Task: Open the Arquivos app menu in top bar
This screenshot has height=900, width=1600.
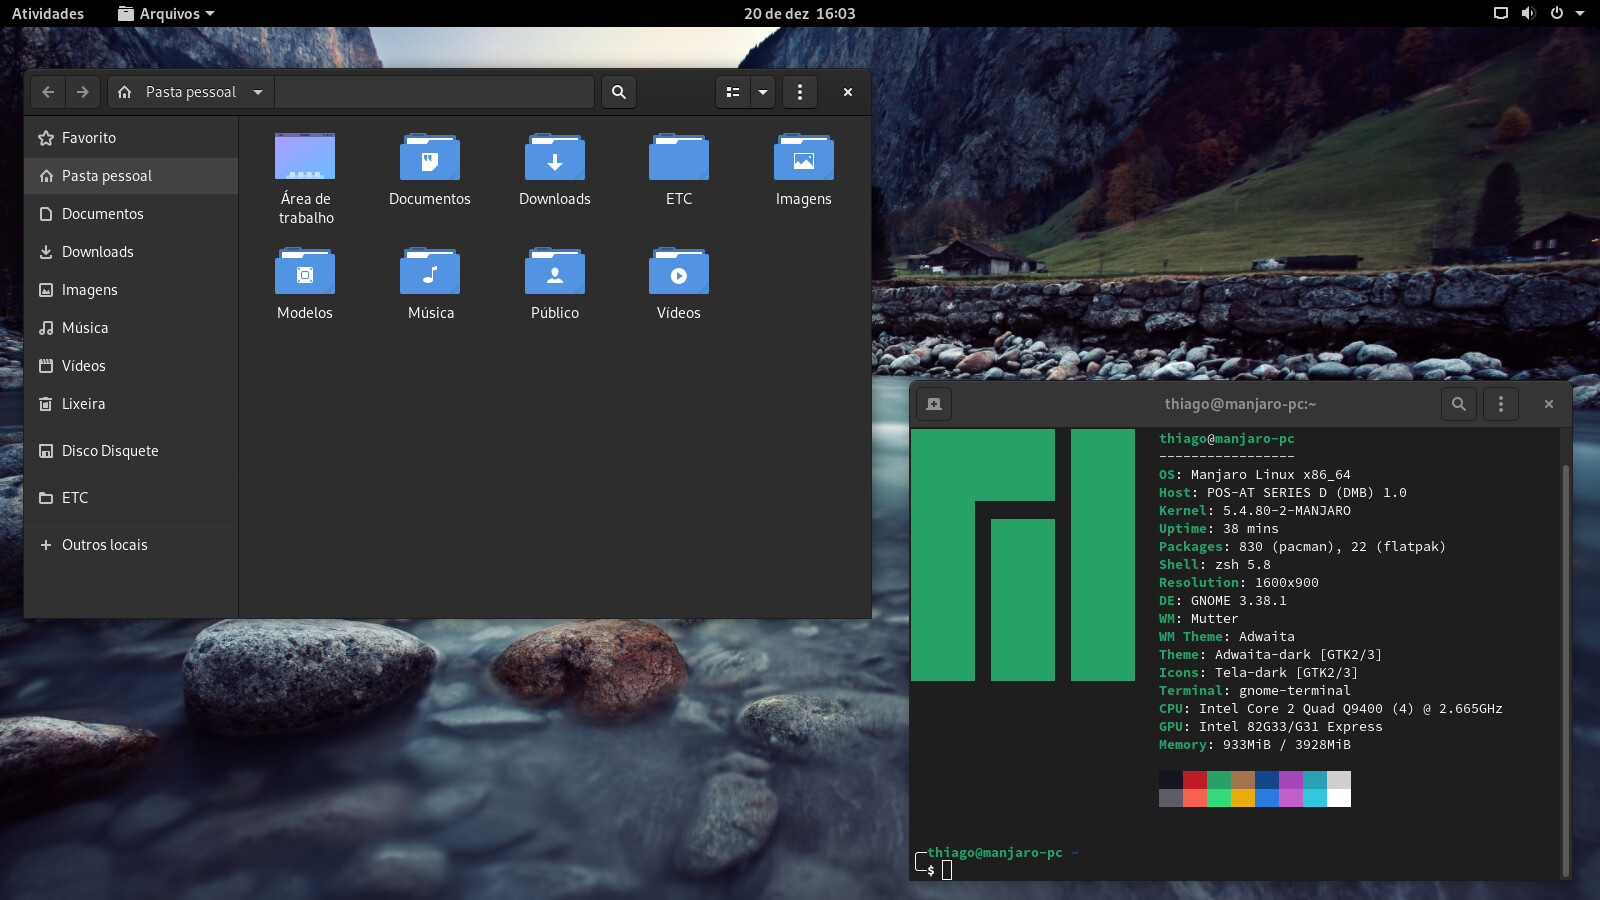Action: click(166, 13)
